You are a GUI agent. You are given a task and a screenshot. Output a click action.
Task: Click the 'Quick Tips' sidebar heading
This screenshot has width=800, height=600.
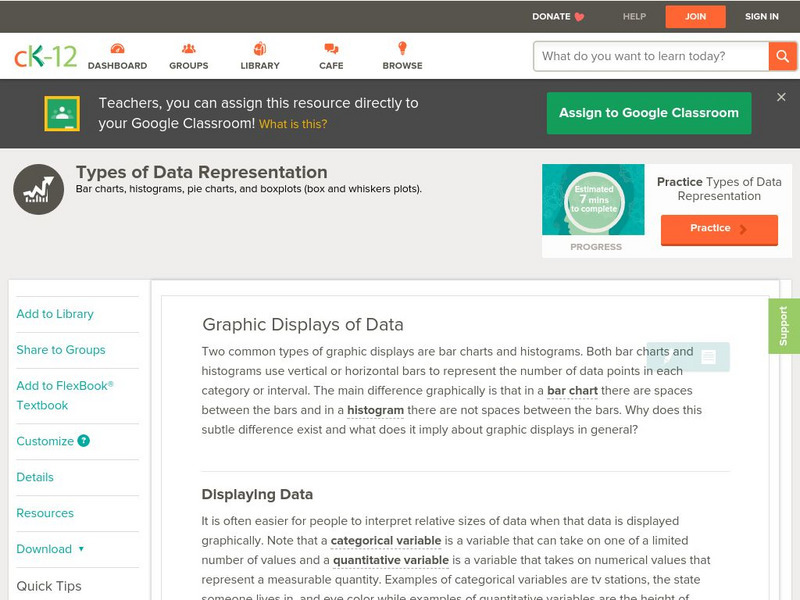(x=49, y=586)
